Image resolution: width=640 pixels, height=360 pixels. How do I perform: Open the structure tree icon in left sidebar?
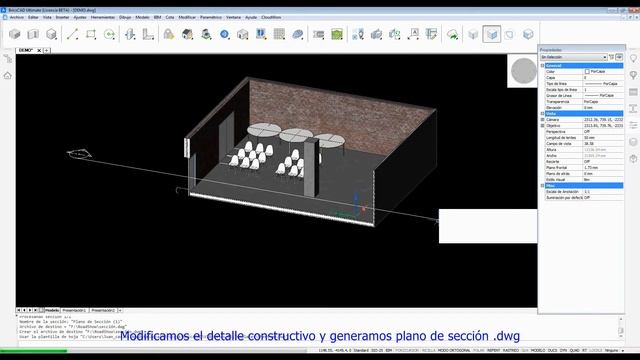click(8, 59)
